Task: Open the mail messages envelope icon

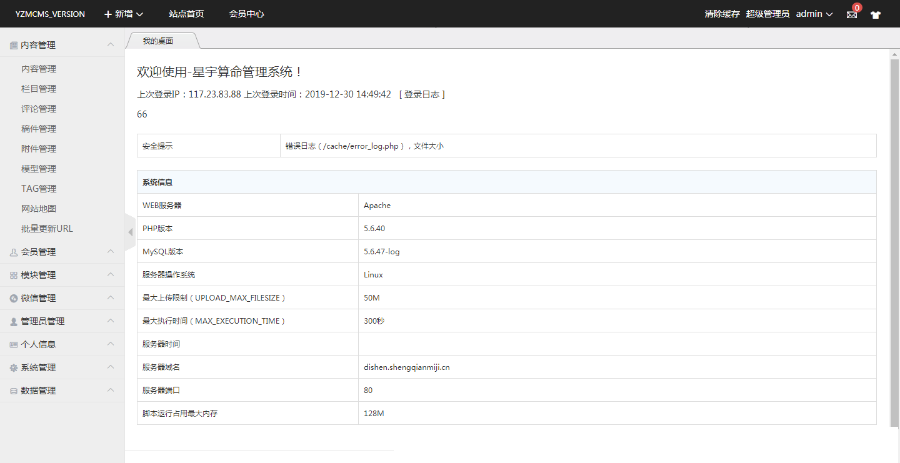Action: coord(852,15)
